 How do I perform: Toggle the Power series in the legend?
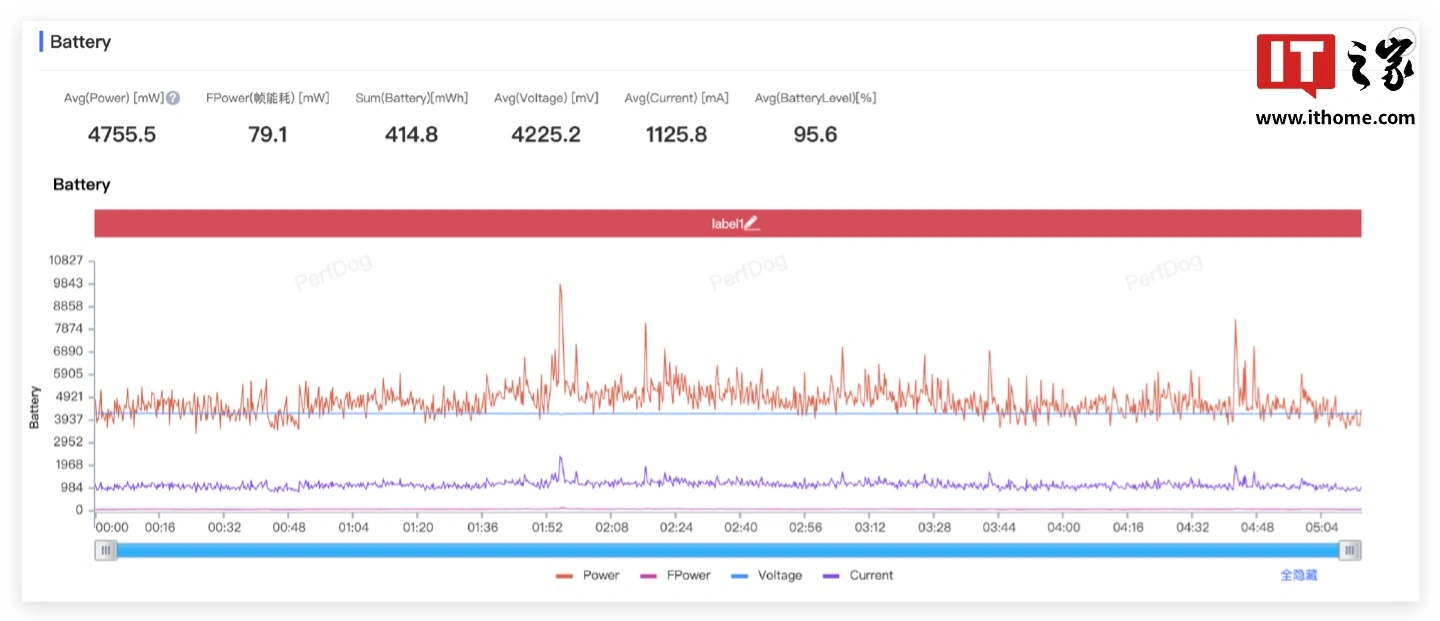(588, 576)
